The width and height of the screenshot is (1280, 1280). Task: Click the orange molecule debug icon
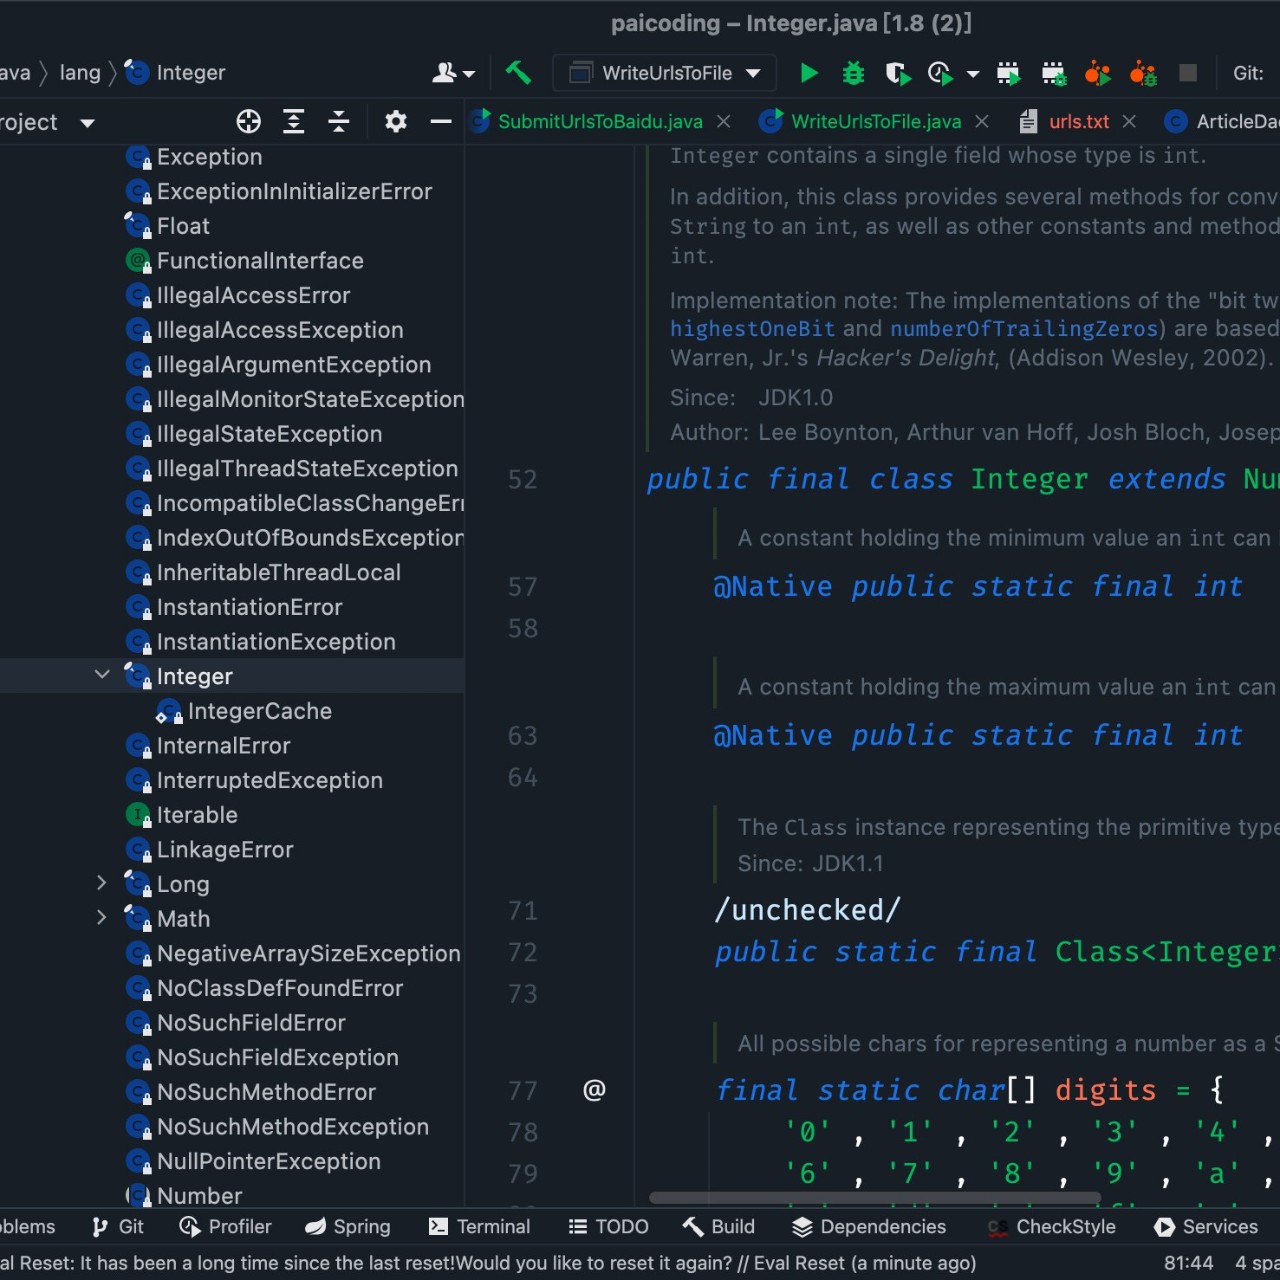(x=1143, y=73)
